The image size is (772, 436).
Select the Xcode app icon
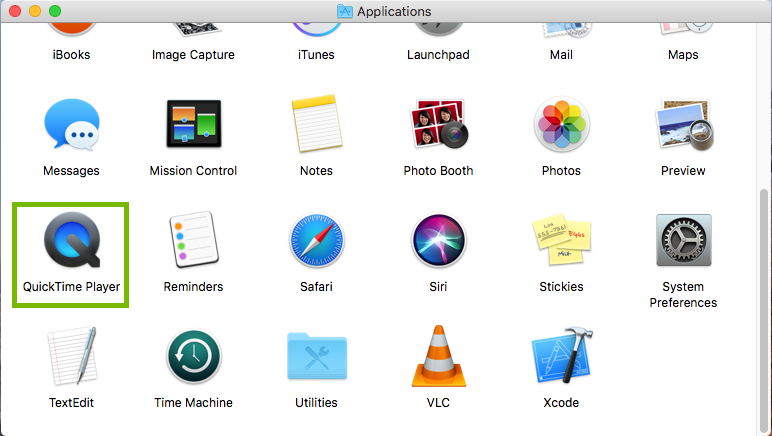pos(562,355)
